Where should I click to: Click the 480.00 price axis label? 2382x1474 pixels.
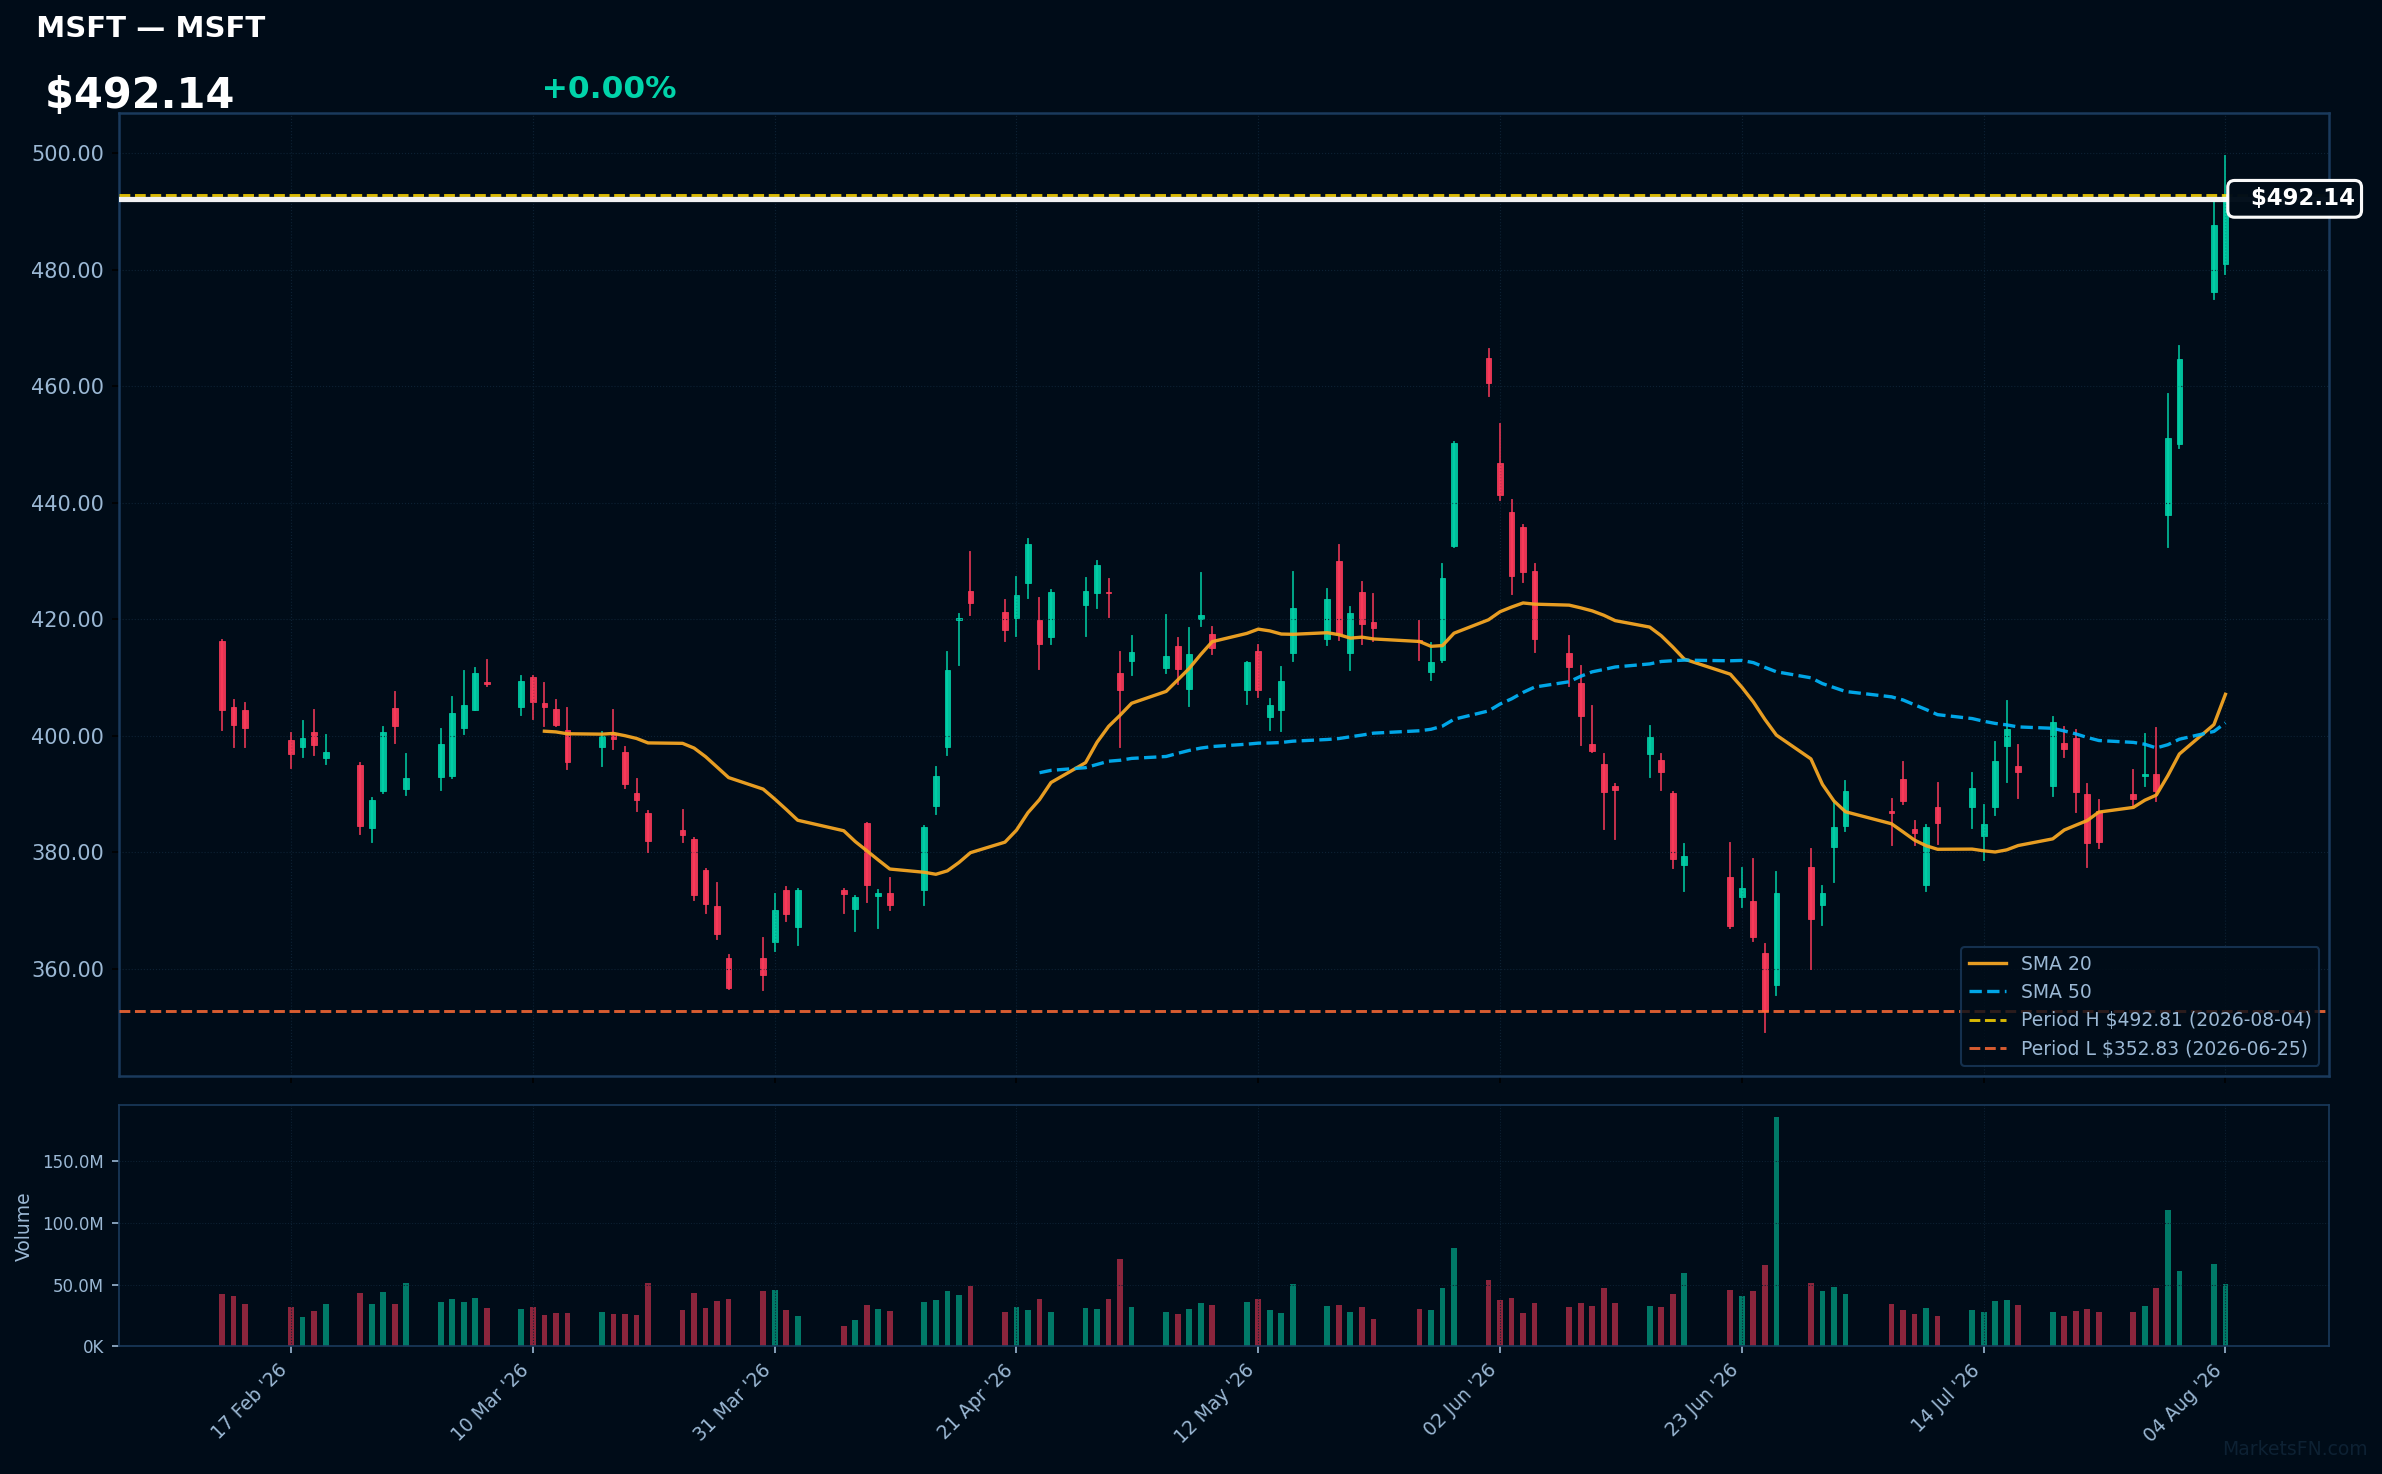[68, 270]
